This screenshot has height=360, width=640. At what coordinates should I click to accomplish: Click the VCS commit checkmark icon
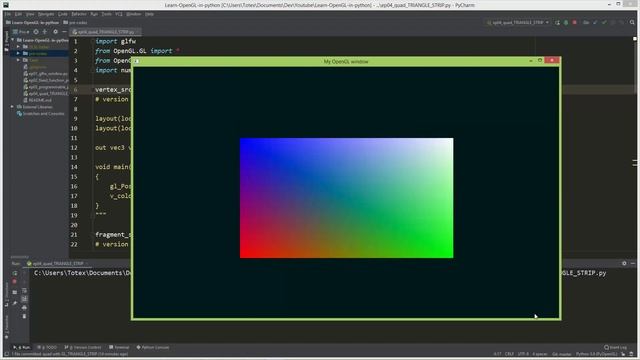(x=604, y=22)
